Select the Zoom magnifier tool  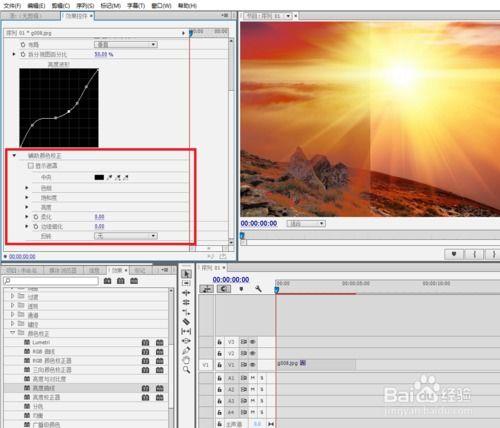[186, 369]
